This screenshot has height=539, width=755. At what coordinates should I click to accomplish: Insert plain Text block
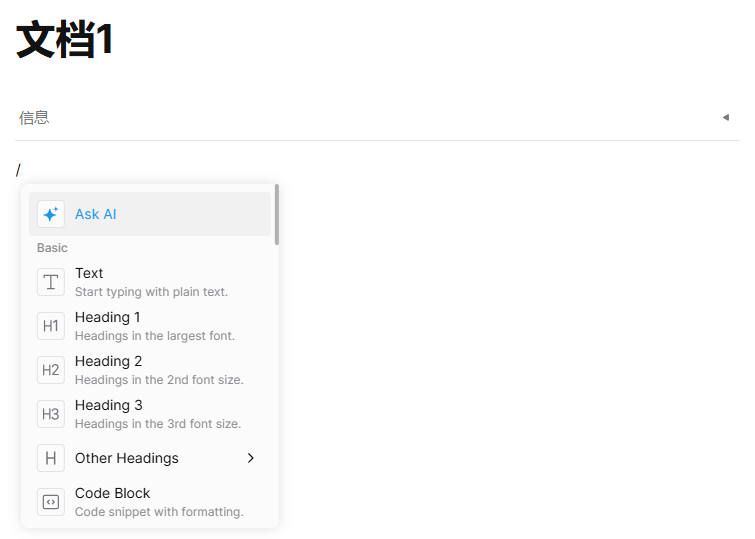click(x=150, y=282)
